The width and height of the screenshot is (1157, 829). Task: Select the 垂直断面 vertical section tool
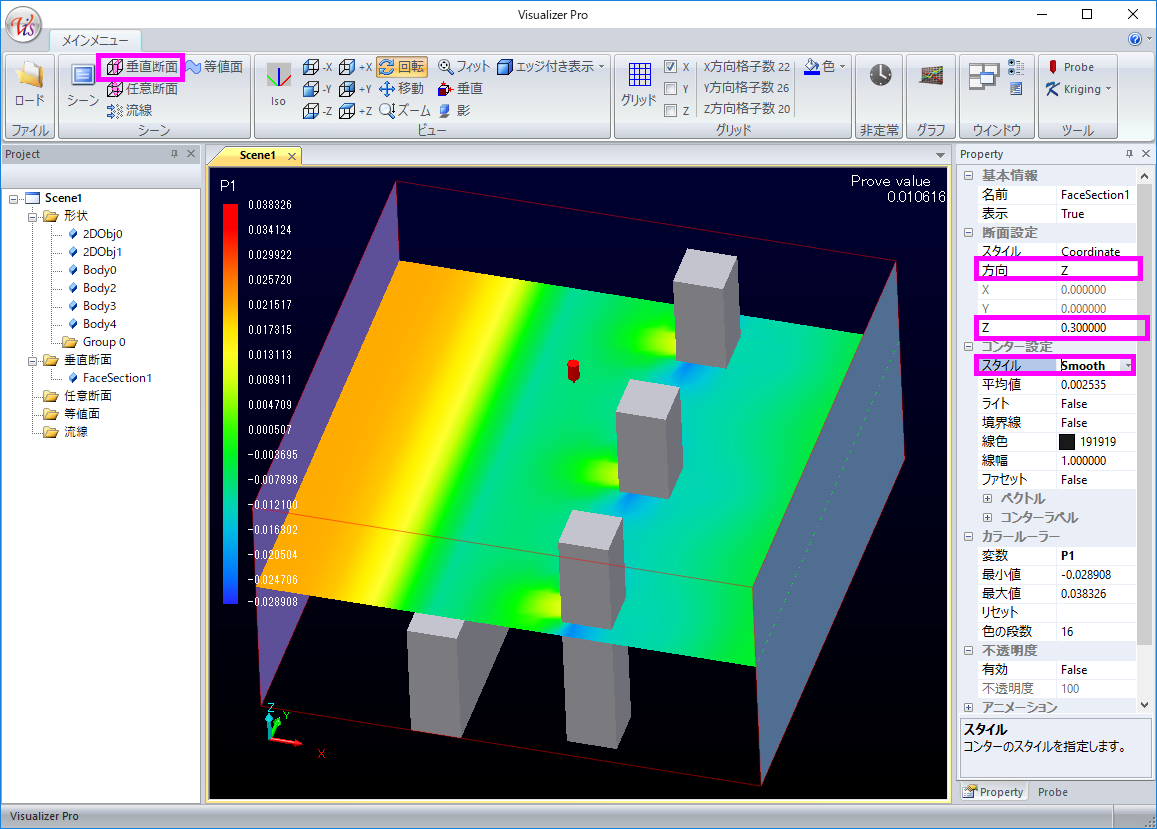[x=141, y=67]
